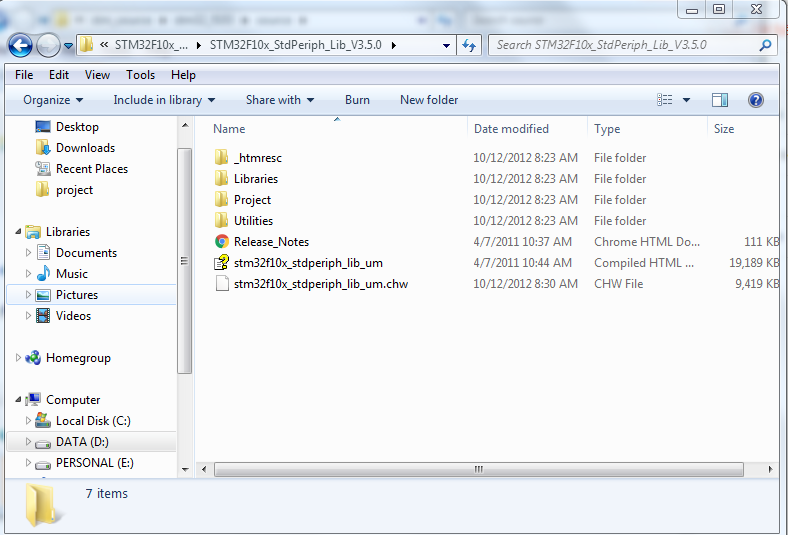Open Include in library dropdown
The width and height of the screenshot is (788, 535).
point(164,100)
